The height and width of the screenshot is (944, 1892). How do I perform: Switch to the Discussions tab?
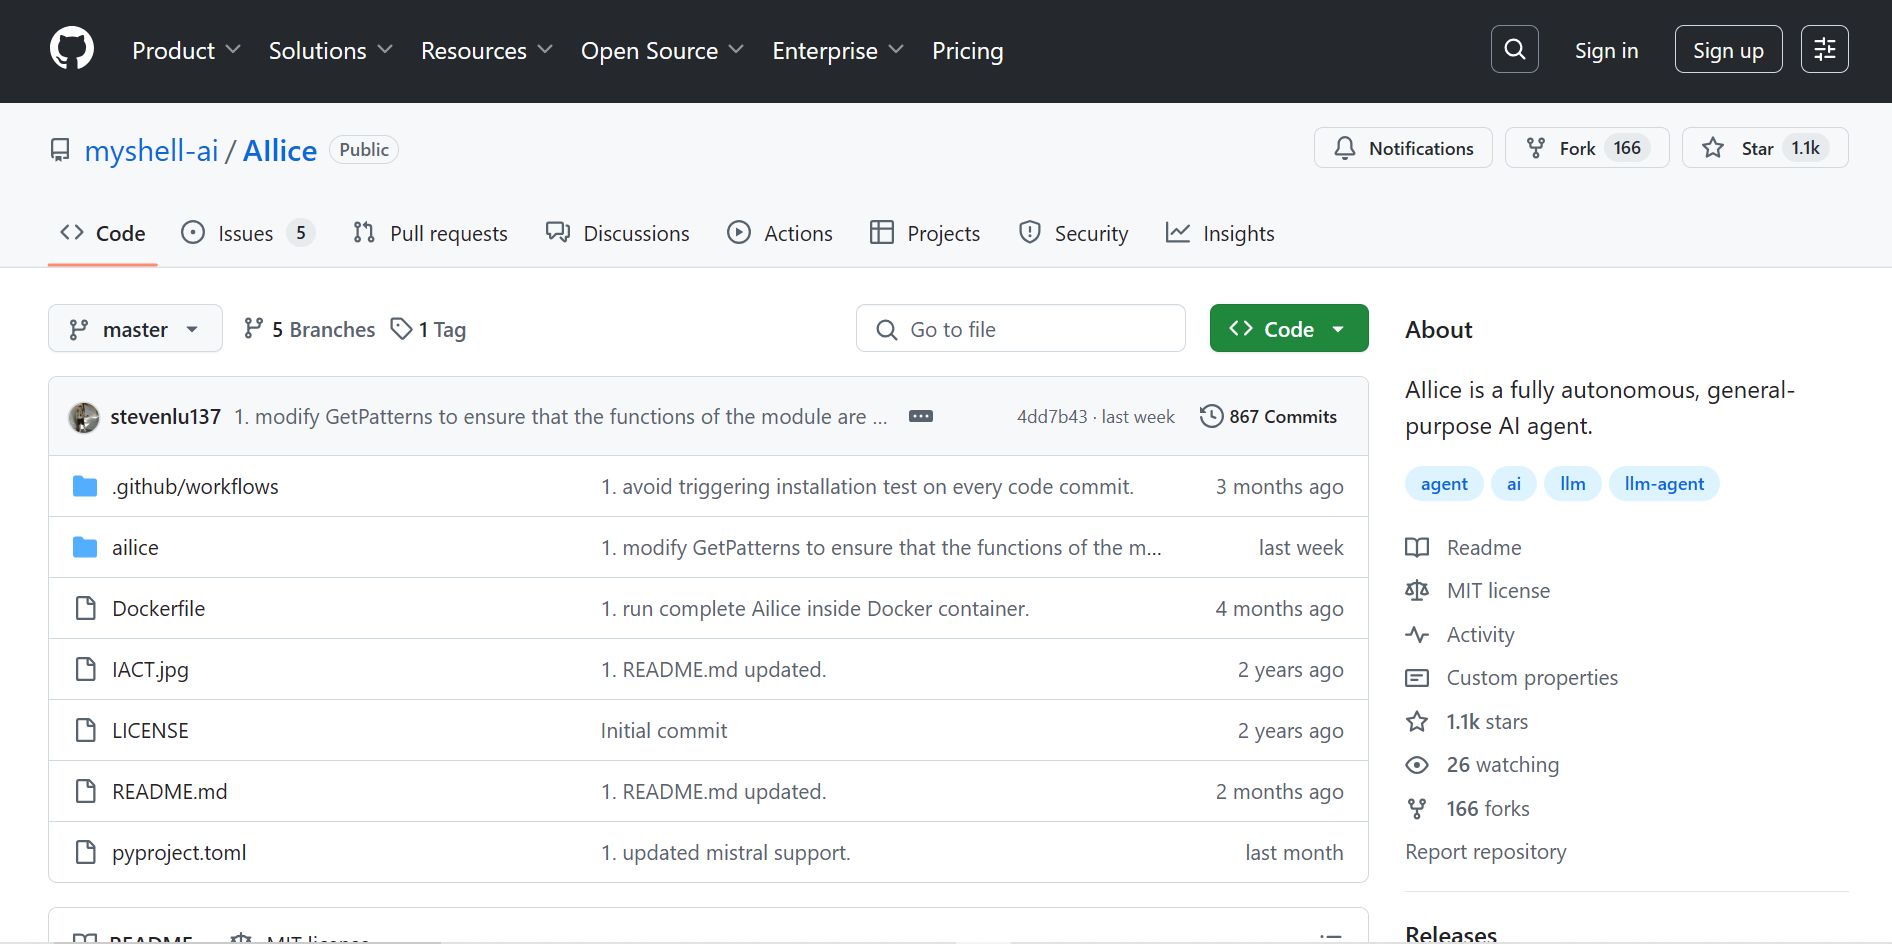click(x=617, y=233)
